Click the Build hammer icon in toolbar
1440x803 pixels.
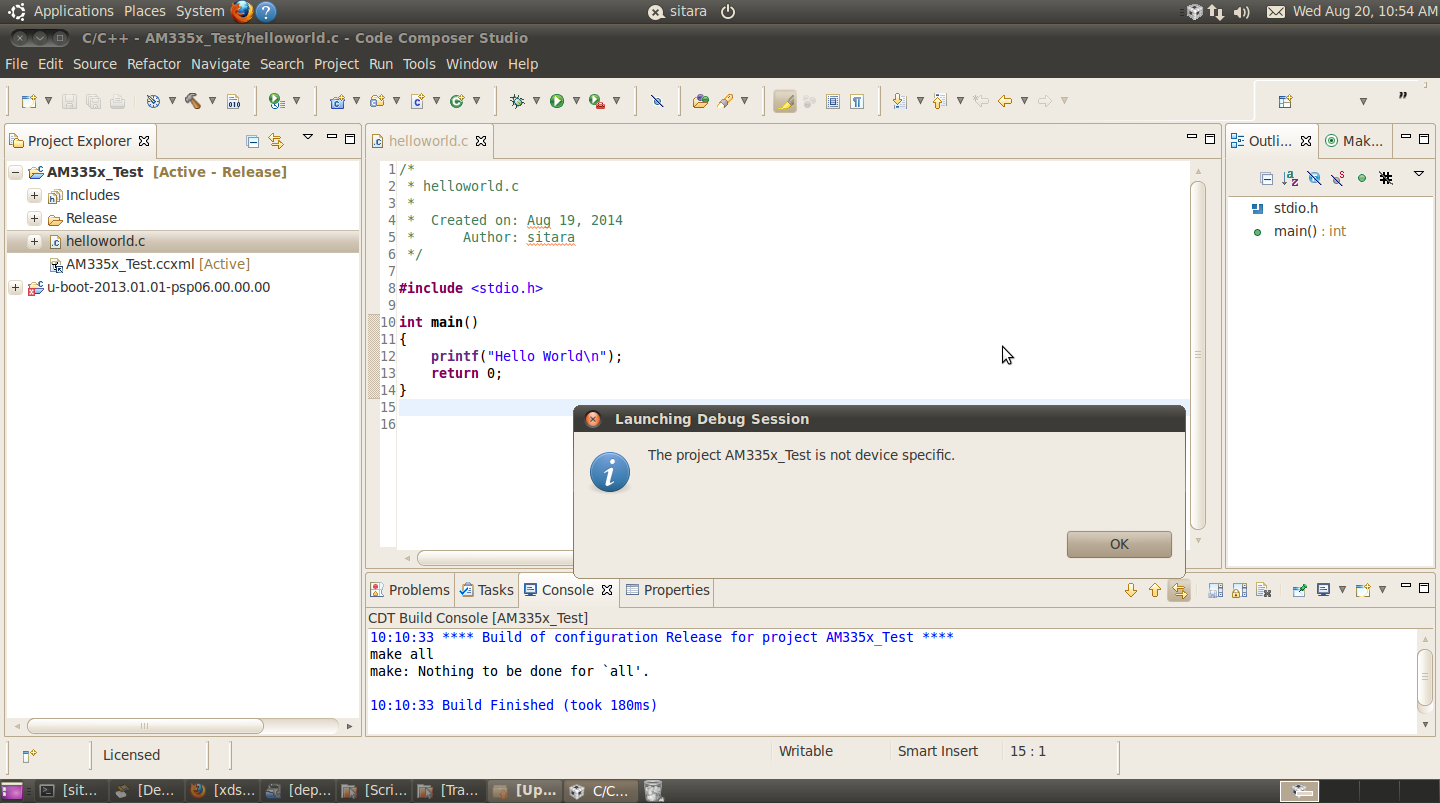(193, 101)
